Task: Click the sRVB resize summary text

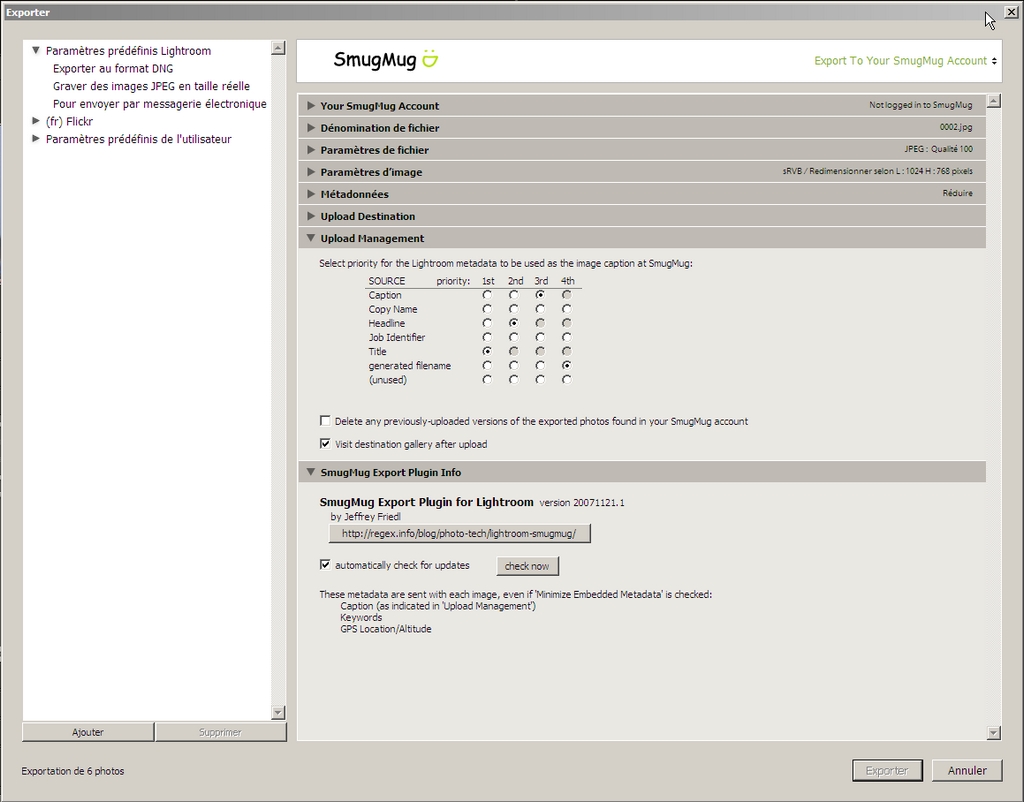Action: [878, 171]
